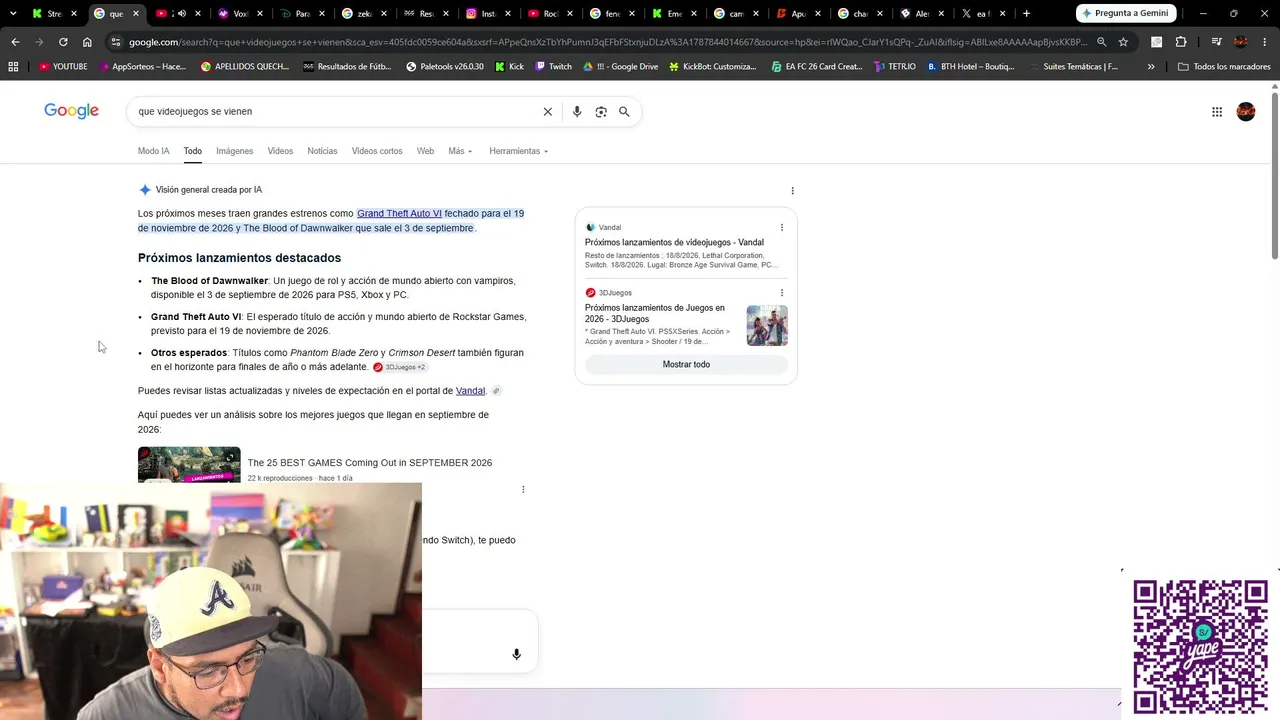The width and height of the screenshot is (1280, 720).
Task: Select the Web search tab
Action: (x=425, y=151)
